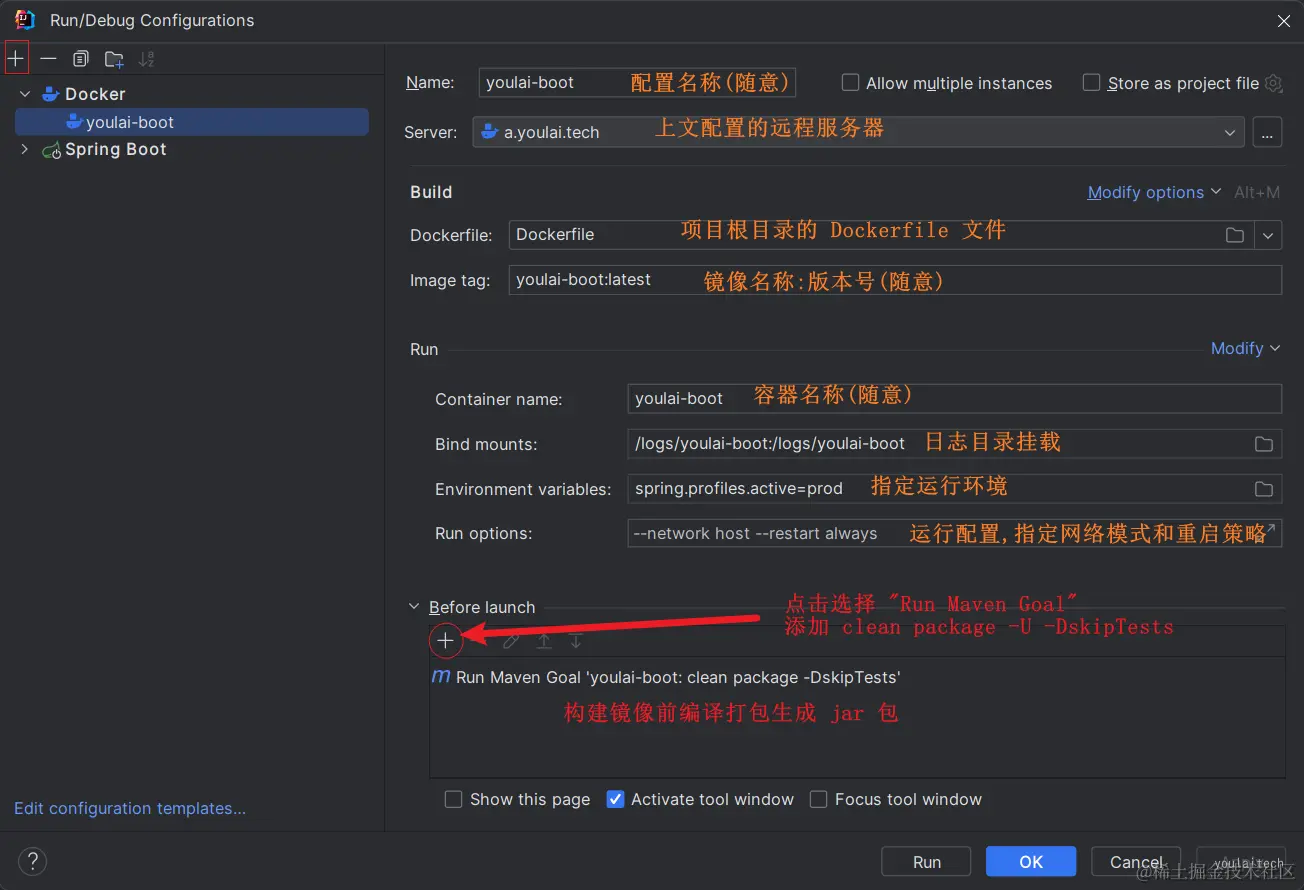Screen dimensions: 1304x890
Task: Create a new configuration folder
Action: pos(113,58)
